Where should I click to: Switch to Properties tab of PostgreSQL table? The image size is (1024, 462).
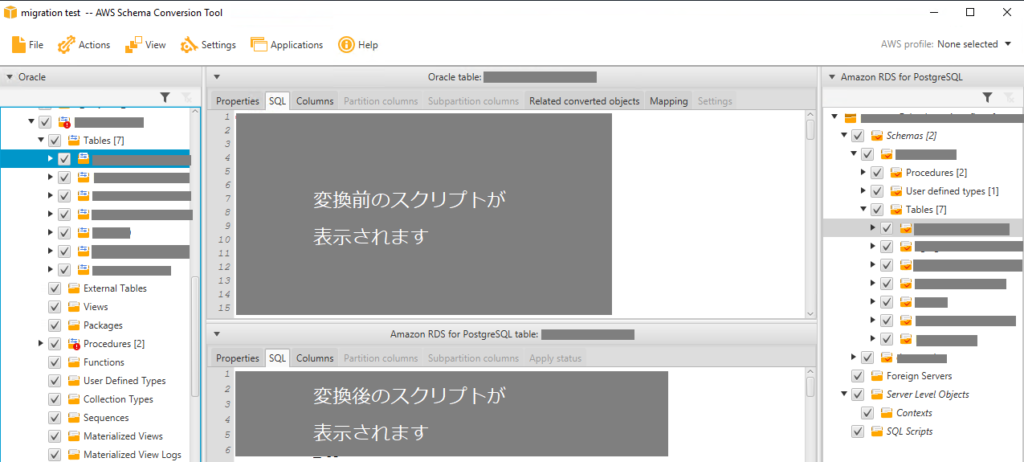pos(238,358)
